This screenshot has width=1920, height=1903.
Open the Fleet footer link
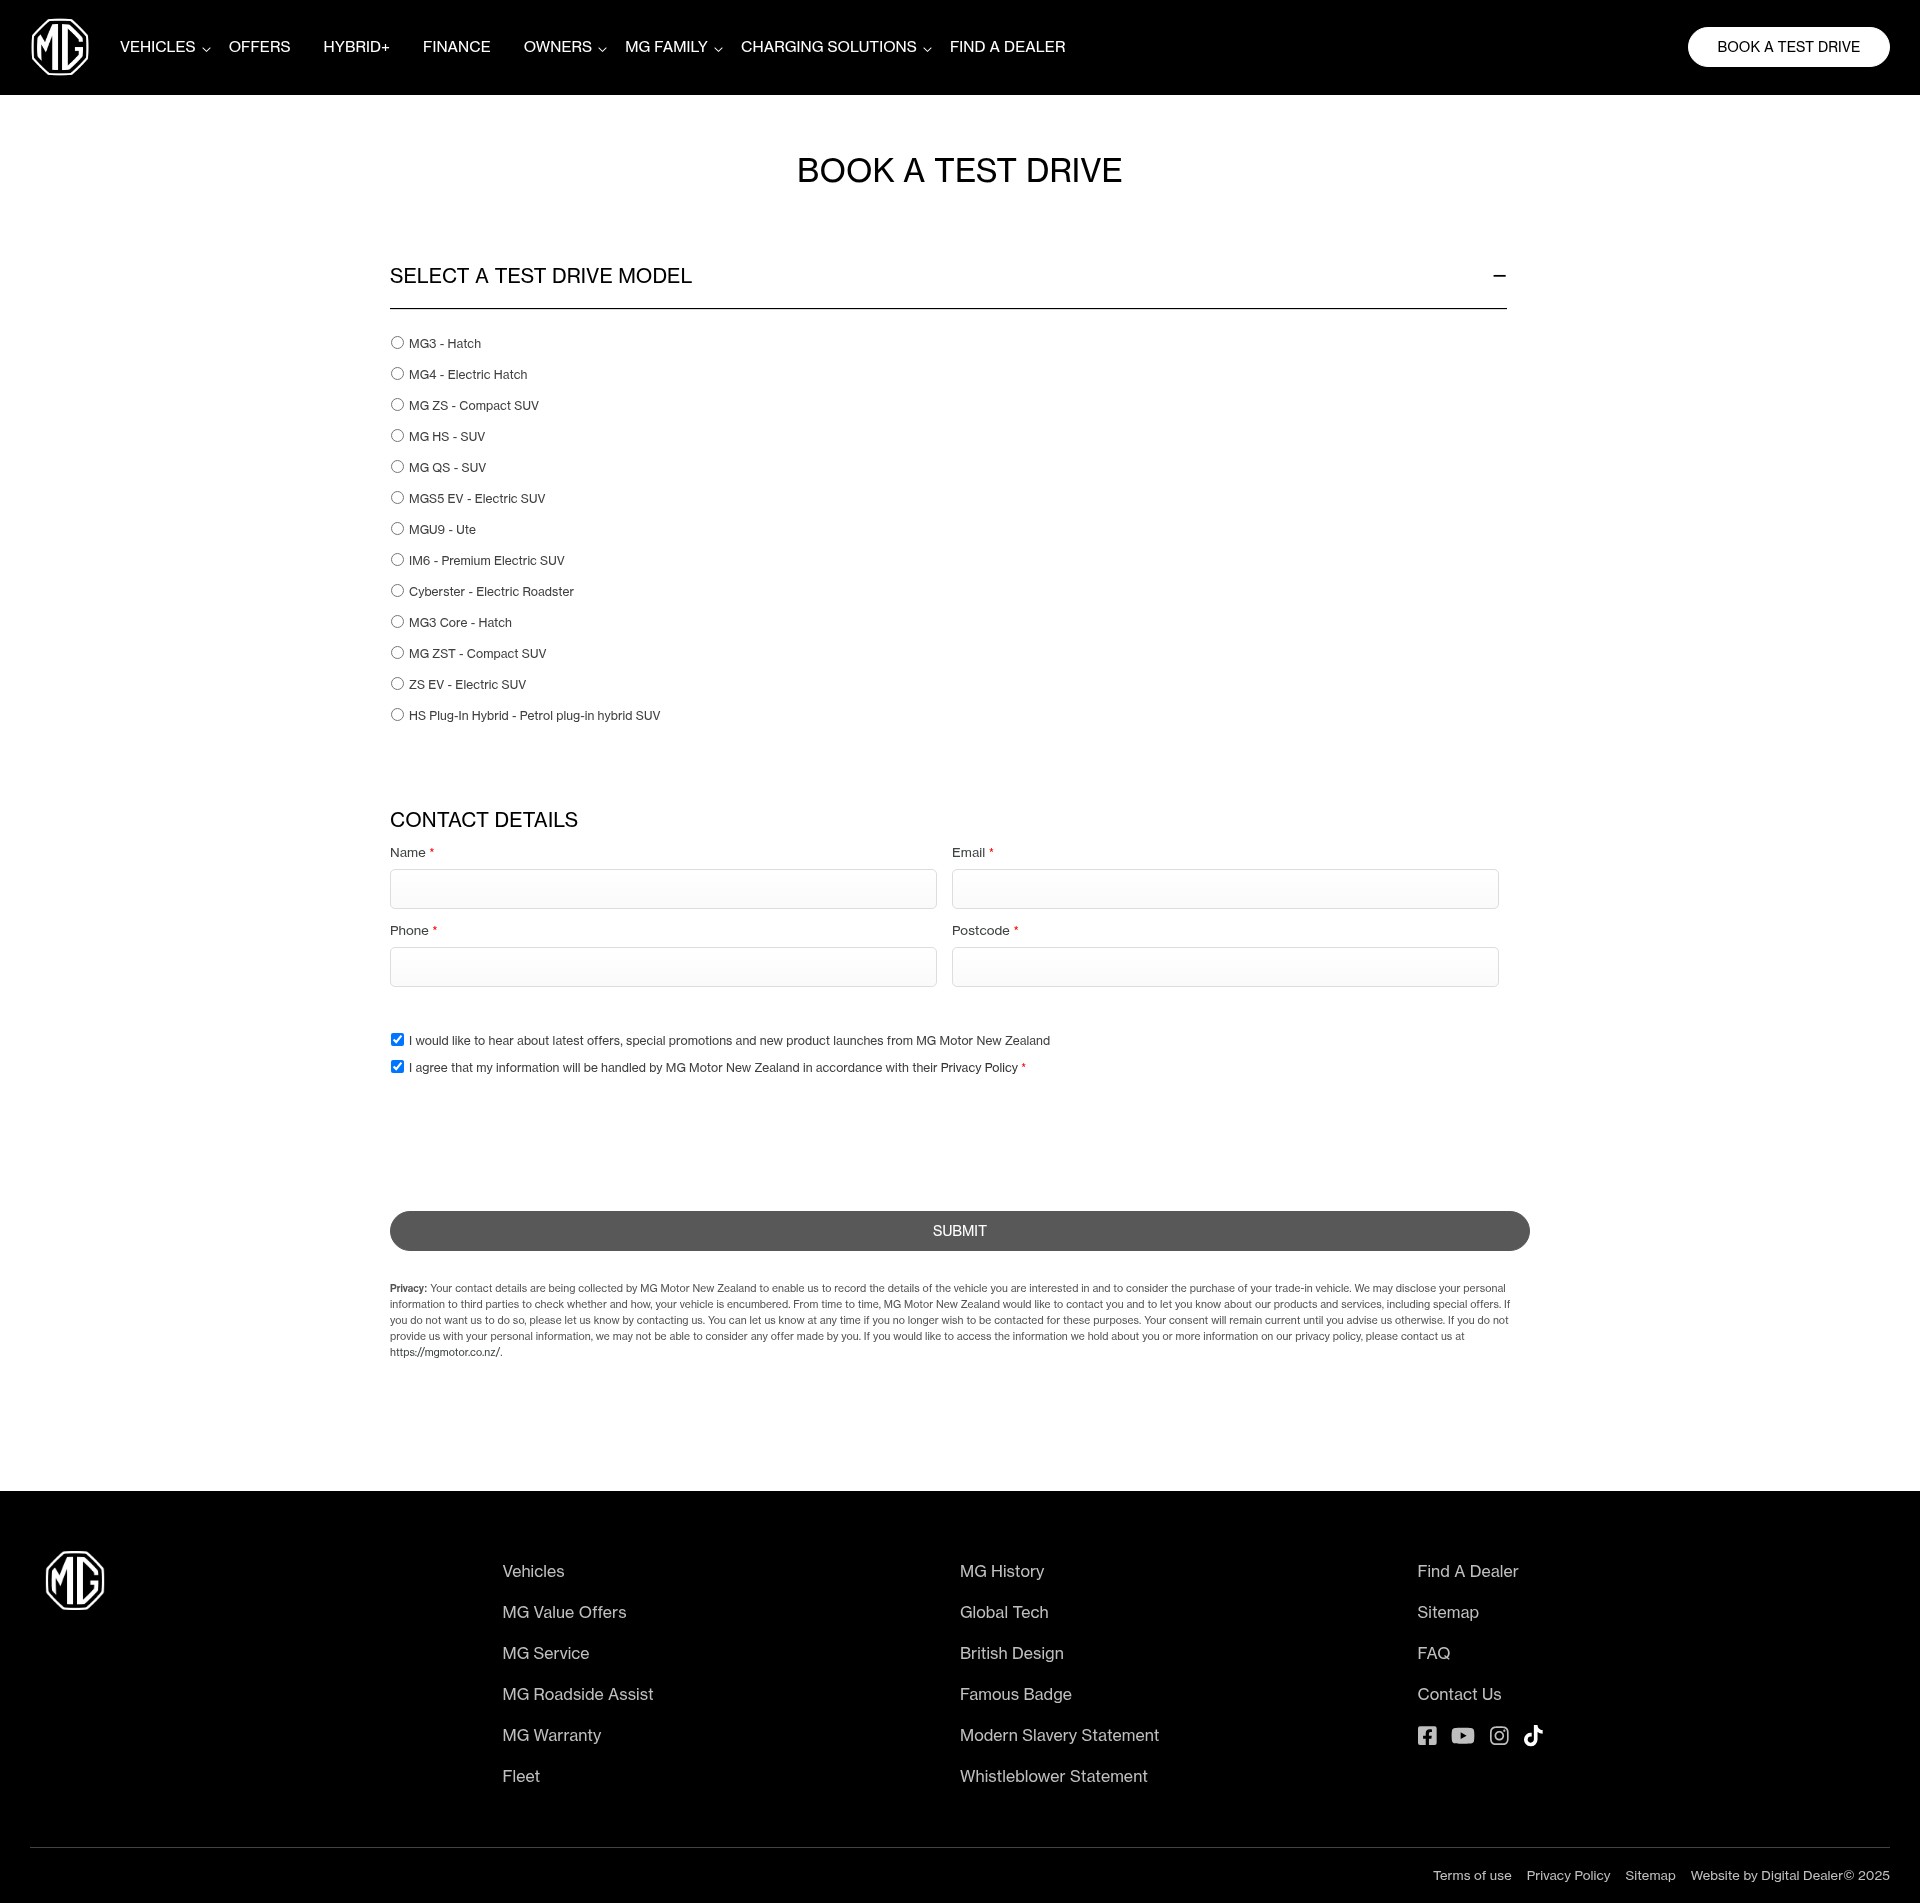[521, 1777]
